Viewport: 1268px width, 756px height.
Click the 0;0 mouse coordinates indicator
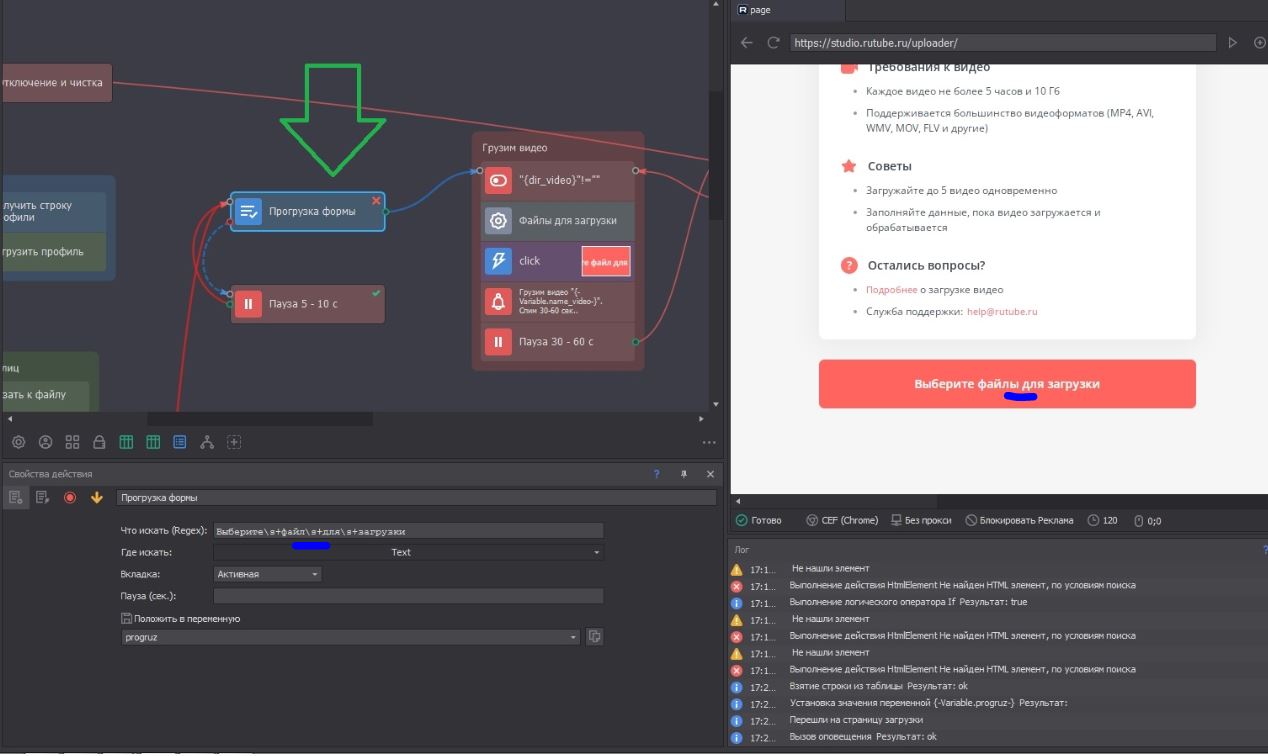pyautogui.click(x=1146, y=520)
